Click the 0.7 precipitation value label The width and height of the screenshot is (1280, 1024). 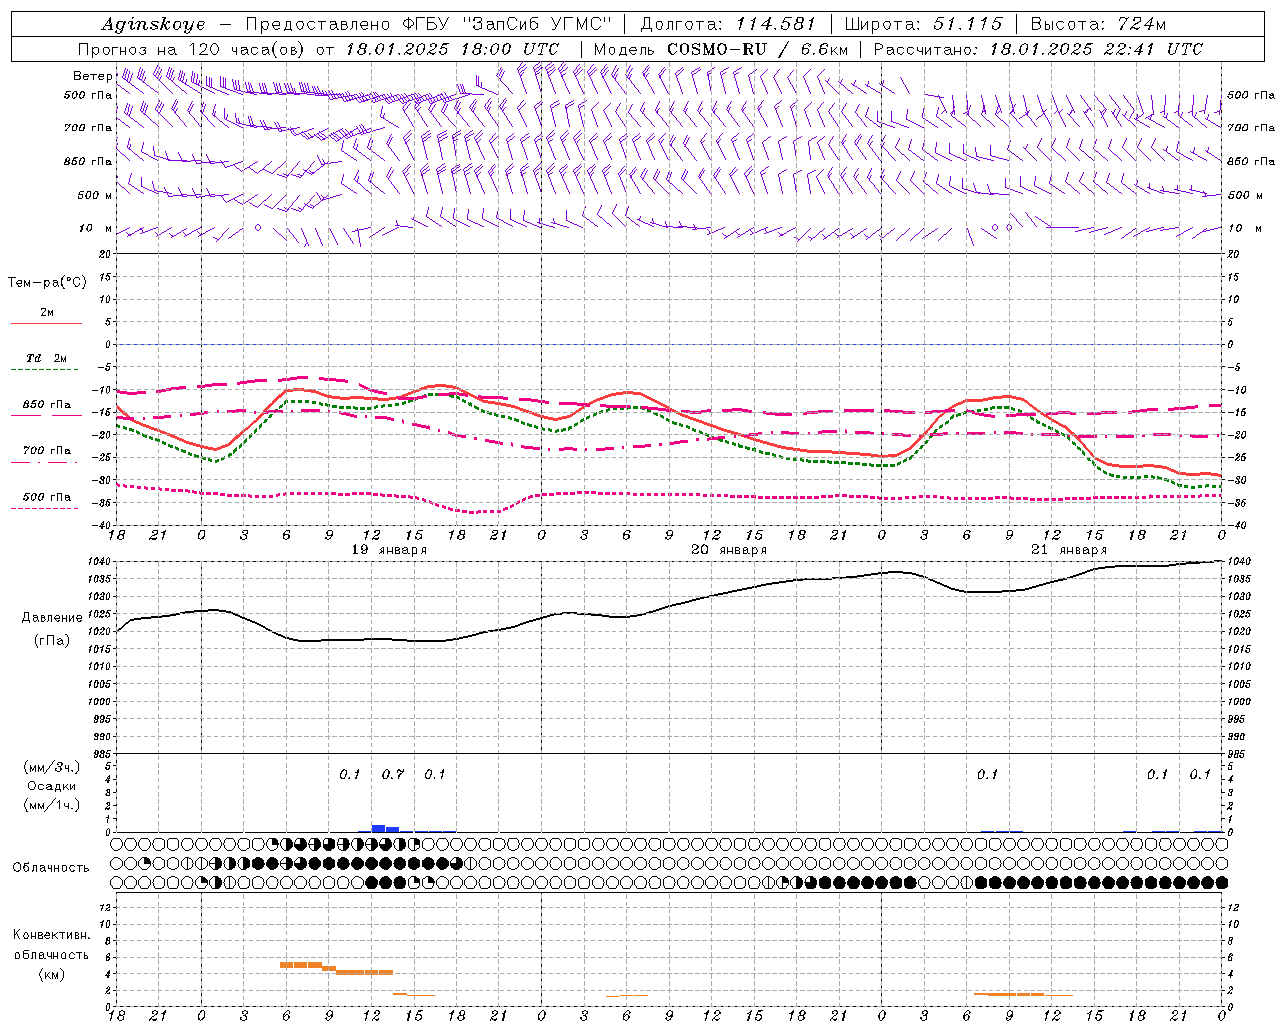tap(393, 774)
